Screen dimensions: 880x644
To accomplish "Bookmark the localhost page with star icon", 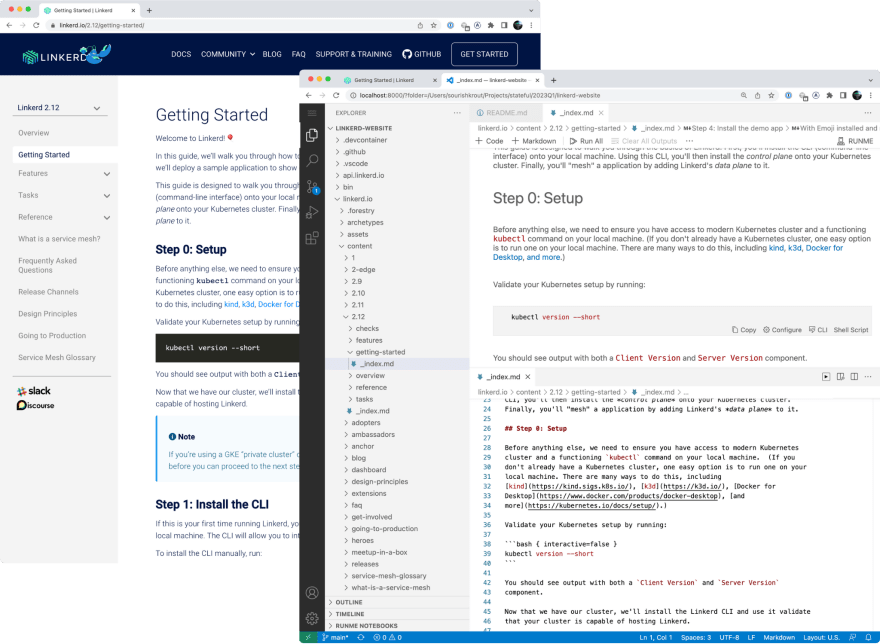I will pos(771,95).
